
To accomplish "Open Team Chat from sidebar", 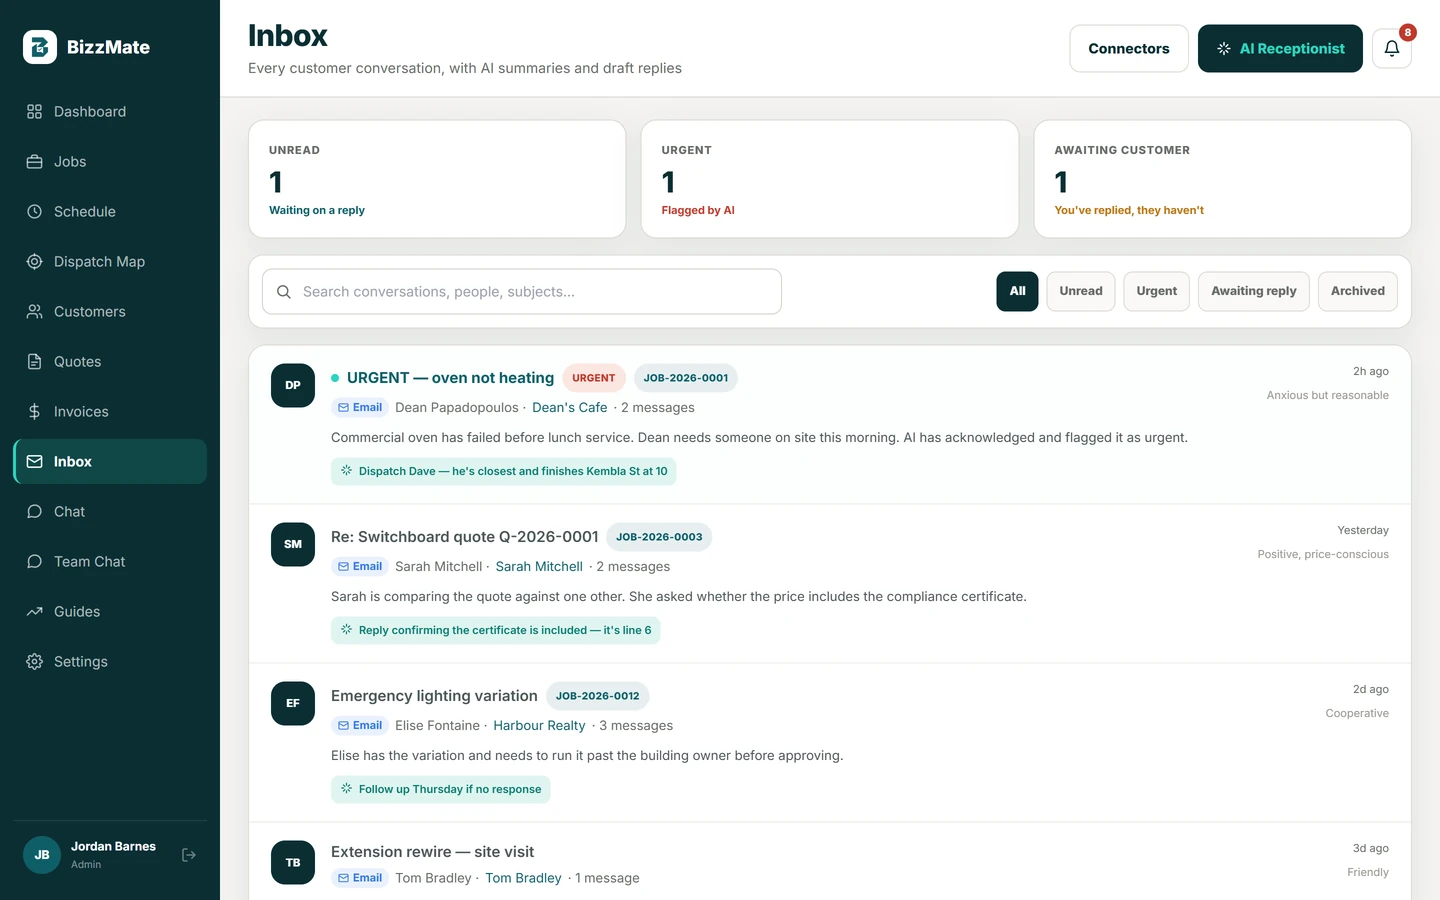I will (x=110, y=562).
